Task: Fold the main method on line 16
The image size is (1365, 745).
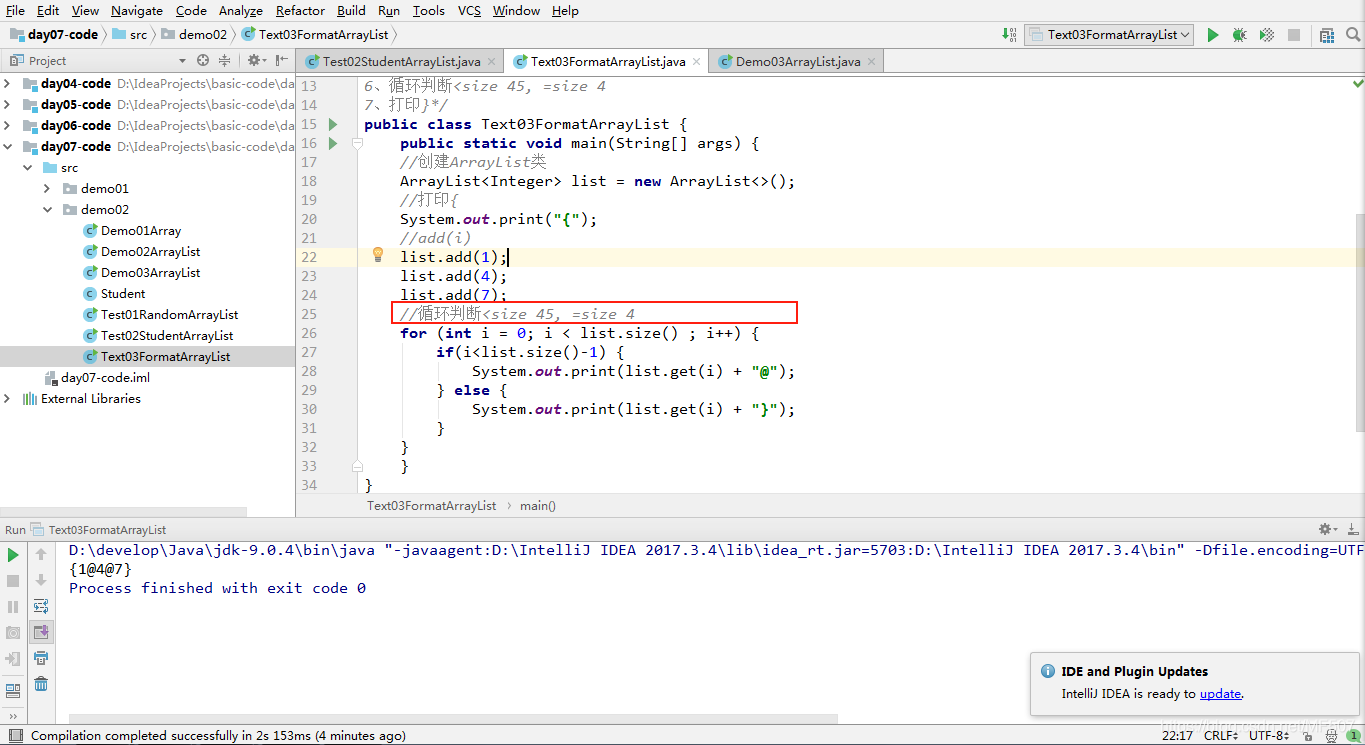Action: (358, 143)
